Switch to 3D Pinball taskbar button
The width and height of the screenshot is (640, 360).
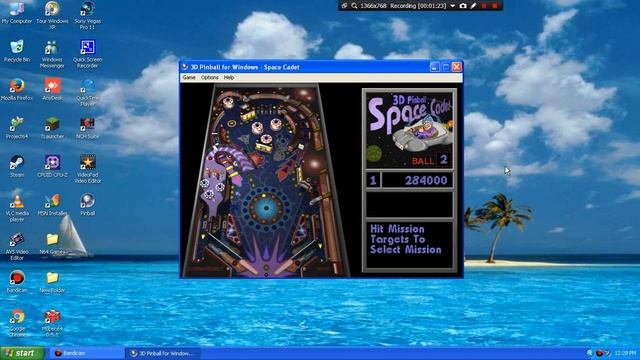click(162, 353)
